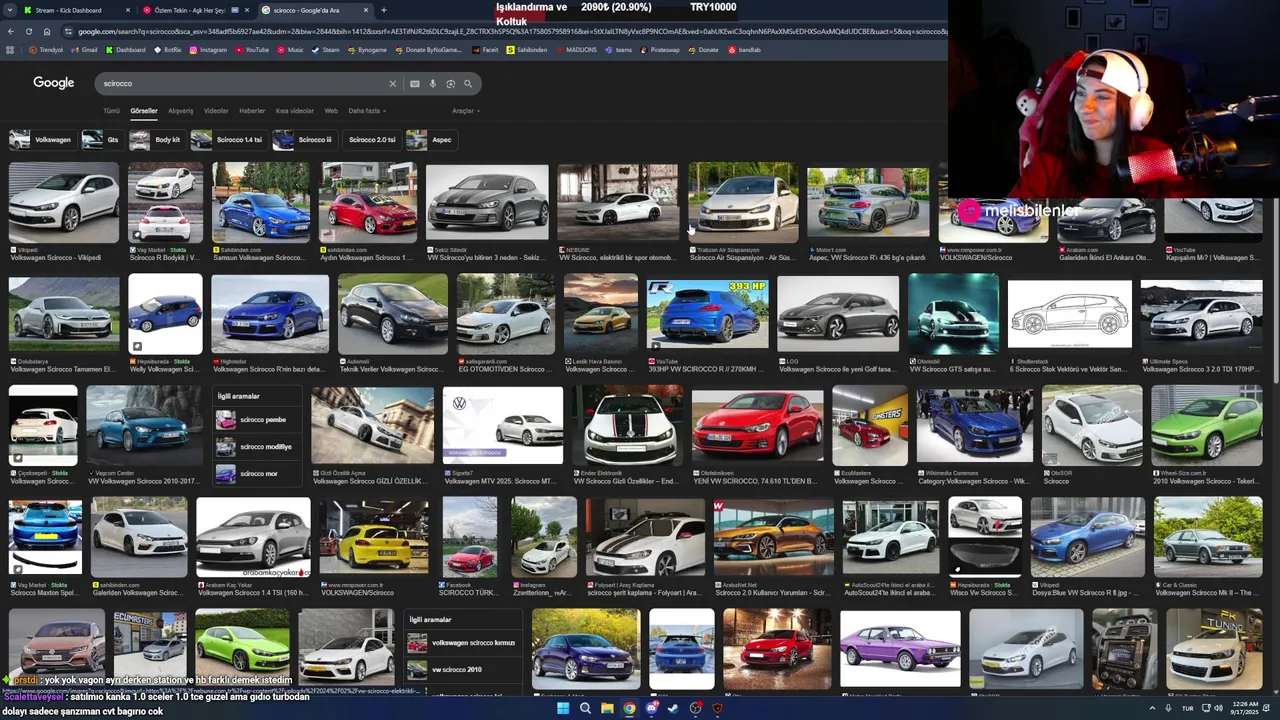The width and height of the screenshot is (1280, 720).
Task: Open the Steam bookmark
Action: pyautogui.click(x=327, y=50)
